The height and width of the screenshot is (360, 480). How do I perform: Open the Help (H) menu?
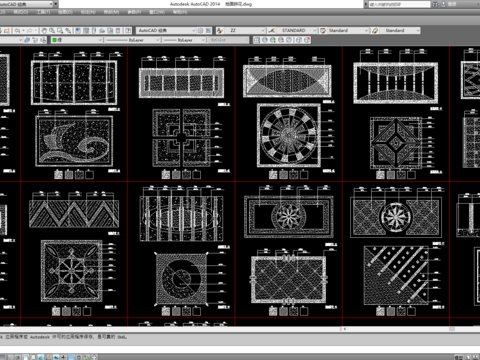coord(180,12)
